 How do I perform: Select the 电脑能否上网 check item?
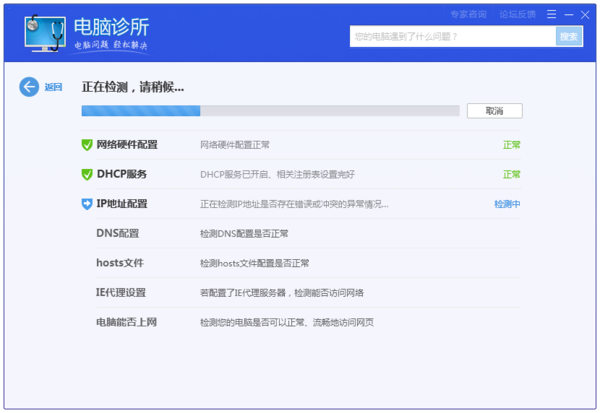pyautogui.click(x=126, y=322)
